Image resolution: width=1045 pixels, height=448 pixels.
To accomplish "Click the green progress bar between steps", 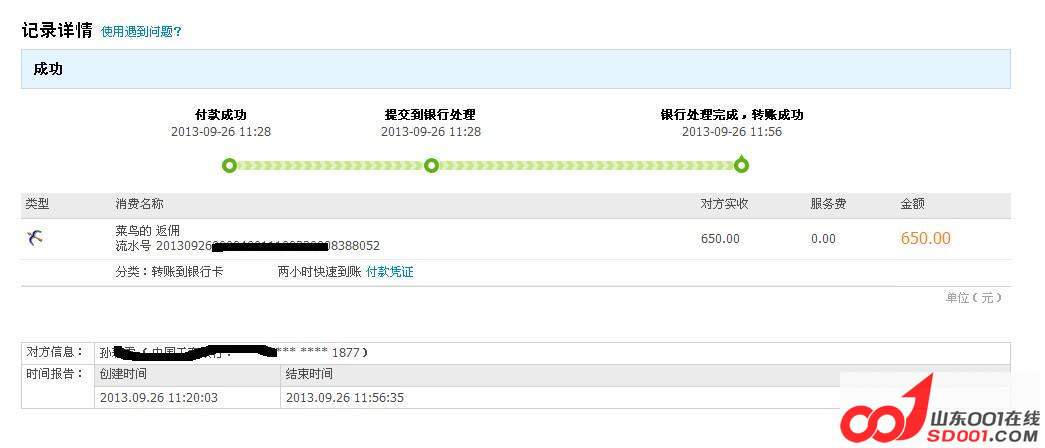I will pos(586,165).
